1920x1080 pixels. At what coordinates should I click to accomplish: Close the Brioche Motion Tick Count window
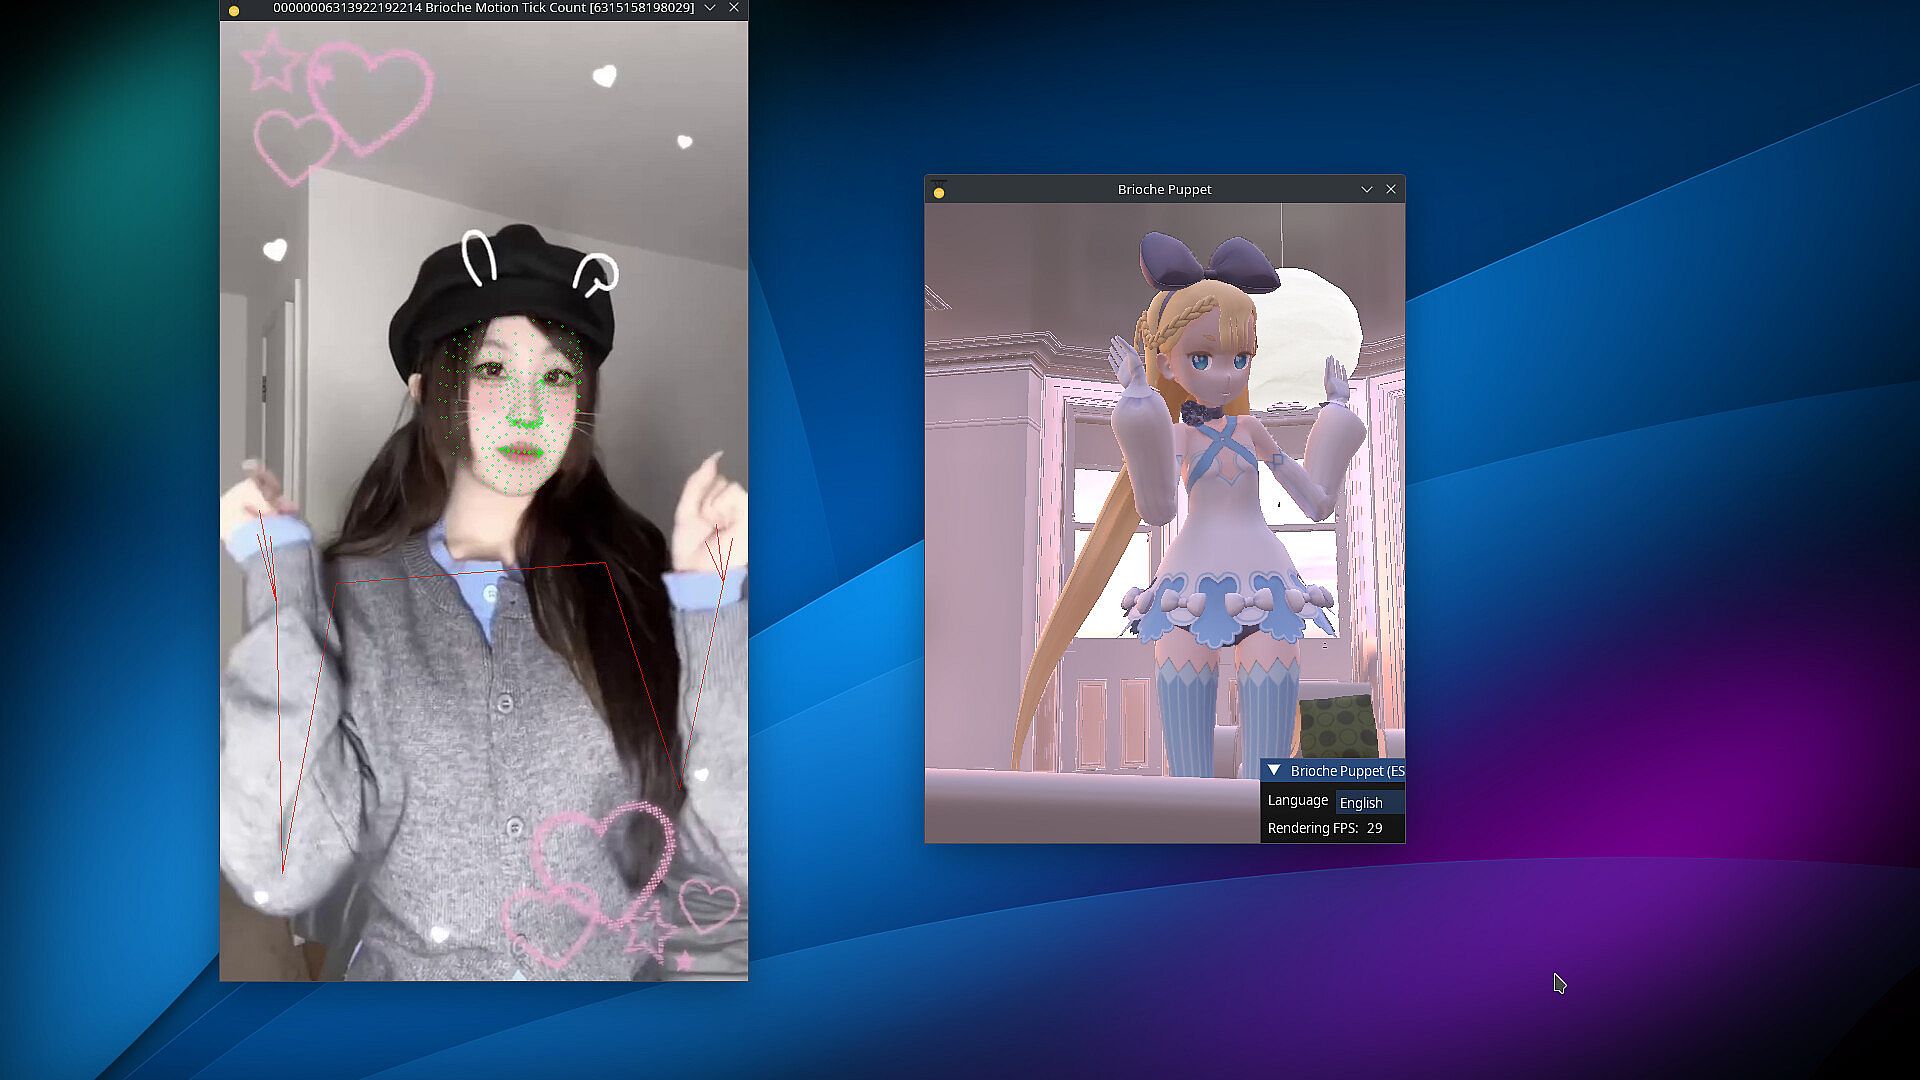tap(734, 8)
